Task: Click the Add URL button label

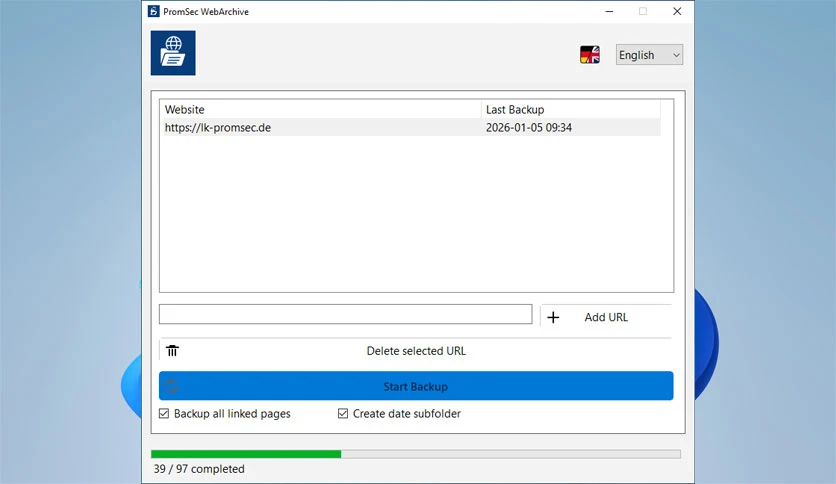Action: coord(606,317)
